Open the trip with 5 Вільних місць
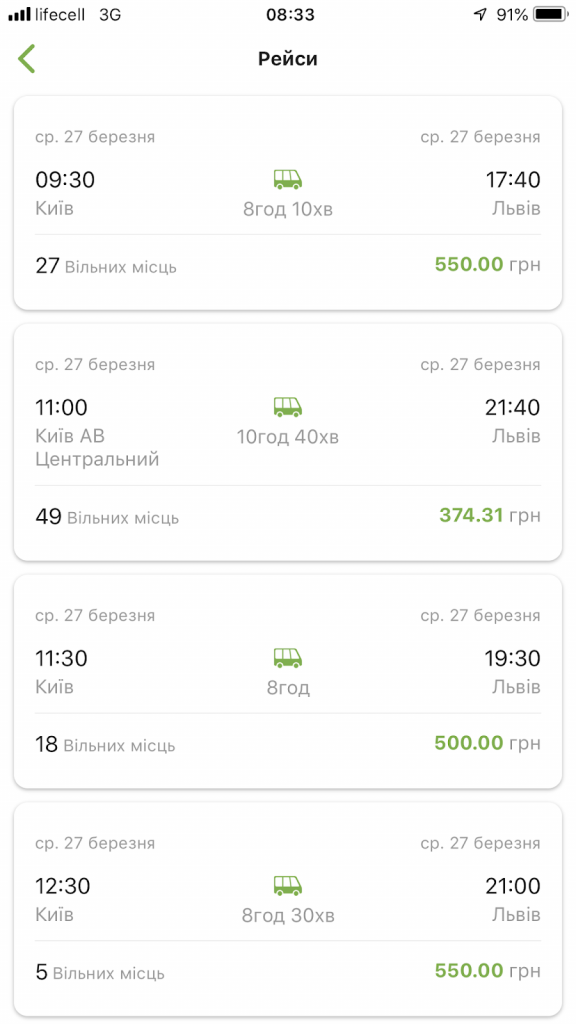 pos(288,909)
